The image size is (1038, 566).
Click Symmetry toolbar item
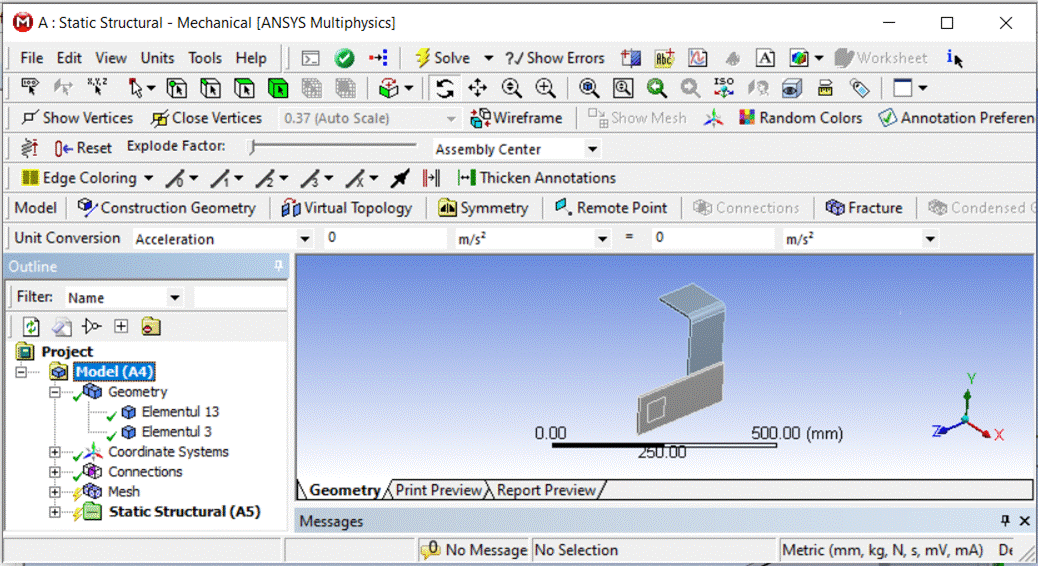coord(483,208)
